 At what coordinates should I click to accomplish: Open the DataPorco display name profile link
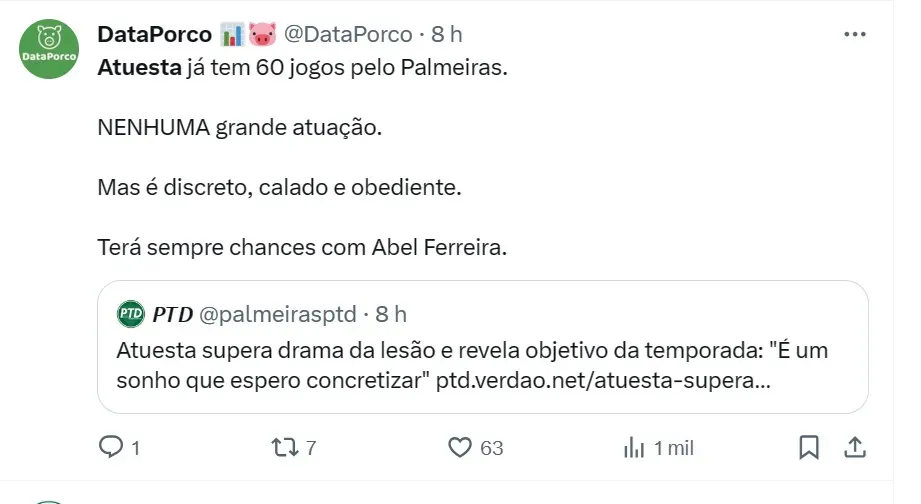[154, 34]
